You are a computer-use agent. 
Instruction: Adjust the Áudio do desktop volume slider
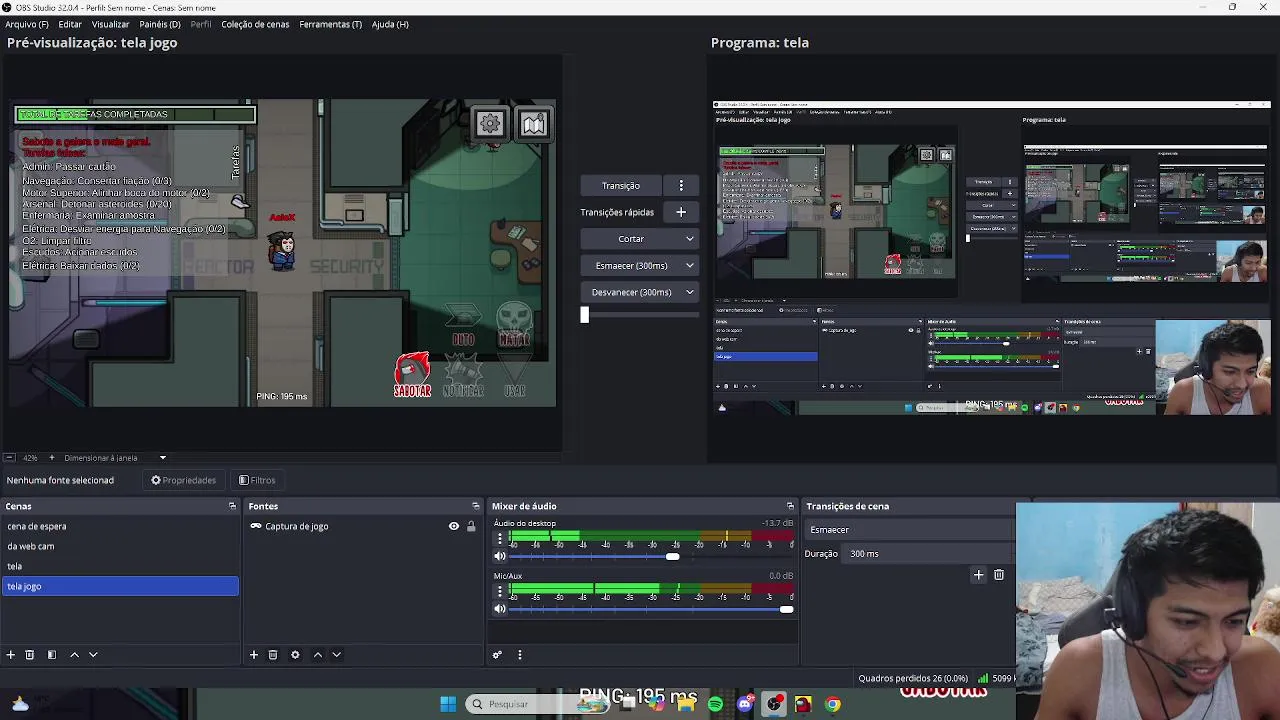(673, 556)
